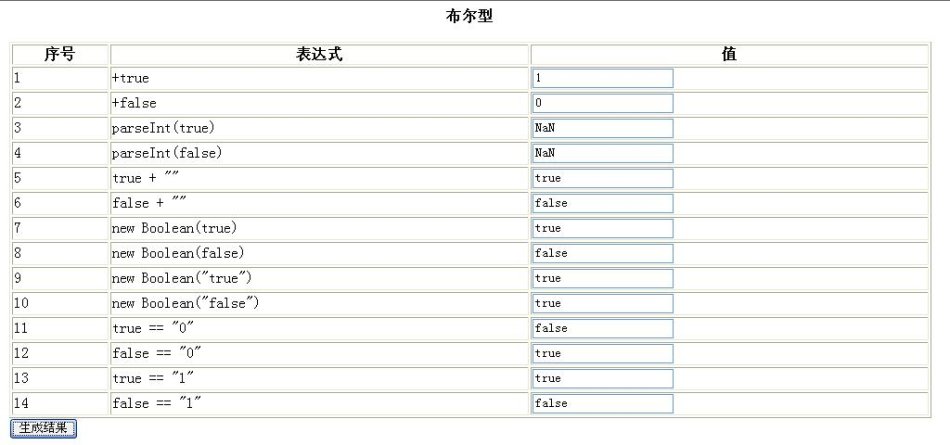Click the false == "0" value field
This screenshot has width=950, height=445.
603,353
